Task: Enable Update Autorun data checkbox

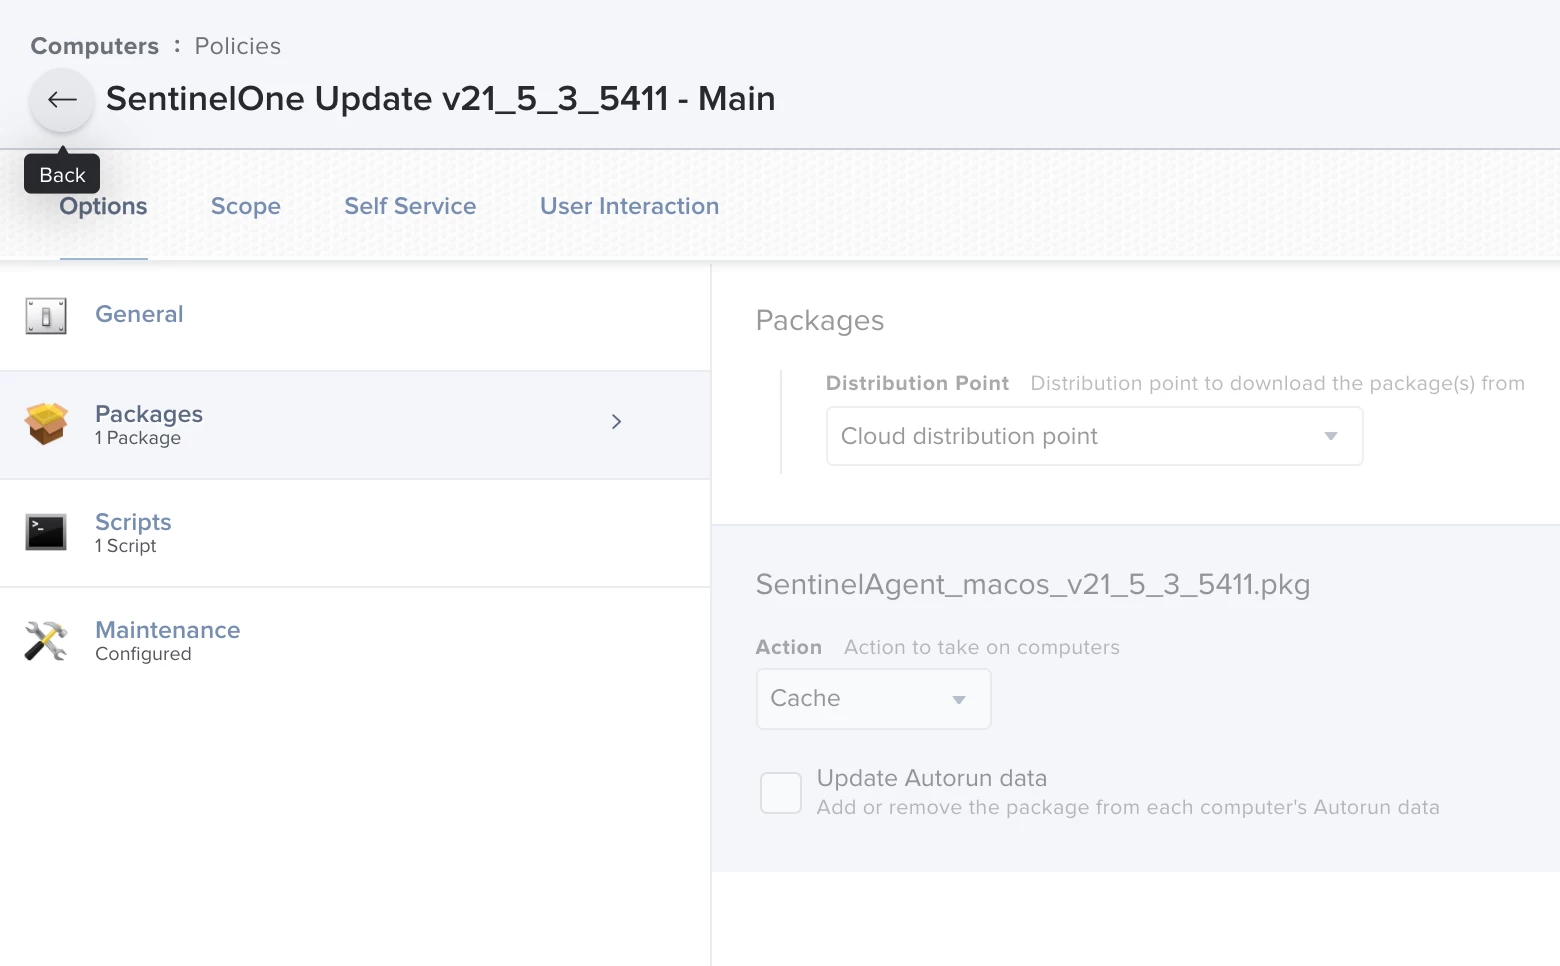Action: (781, 793)
